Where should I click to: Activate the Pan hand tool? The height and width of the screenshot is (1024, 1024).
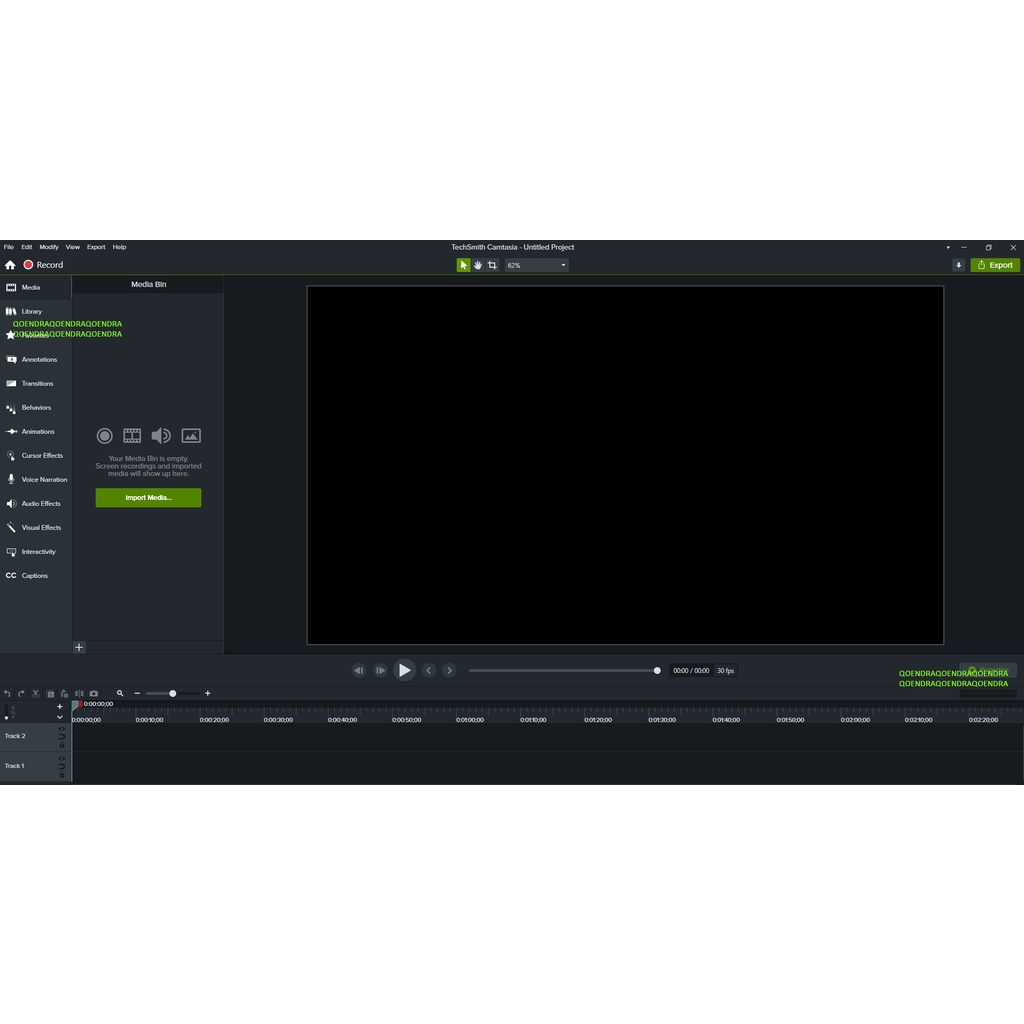[478, 265]
